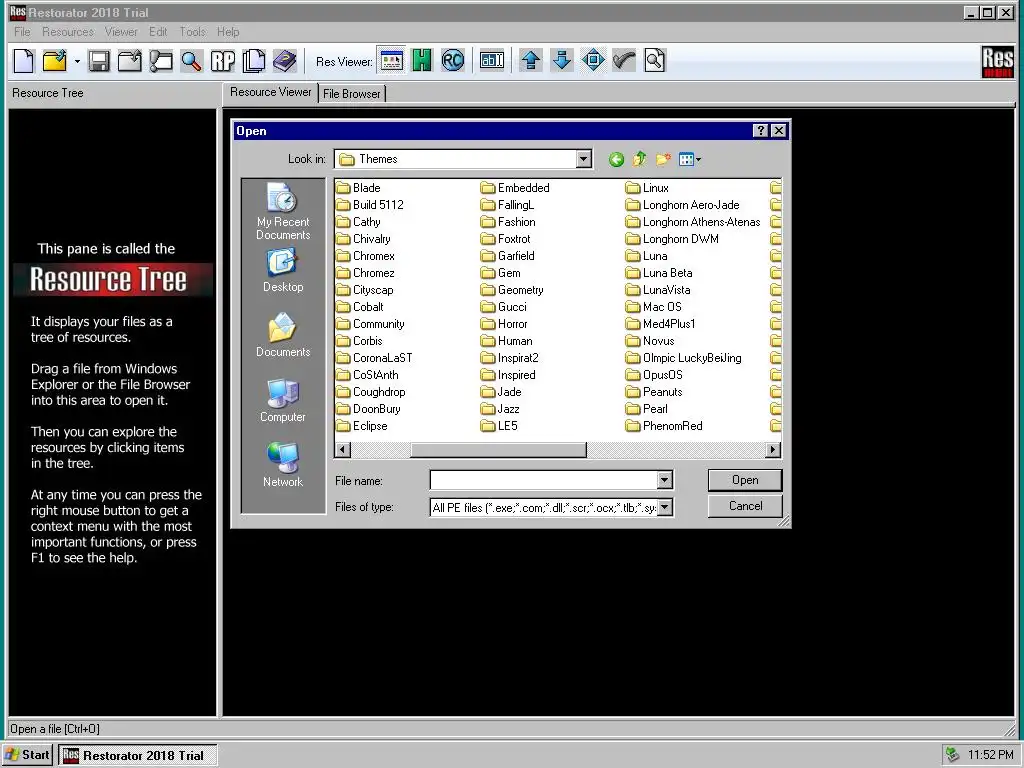This screenshot has width=1024, height=768.
Task: Click the blue down arrow icon
Action: [x=562, y=61]
